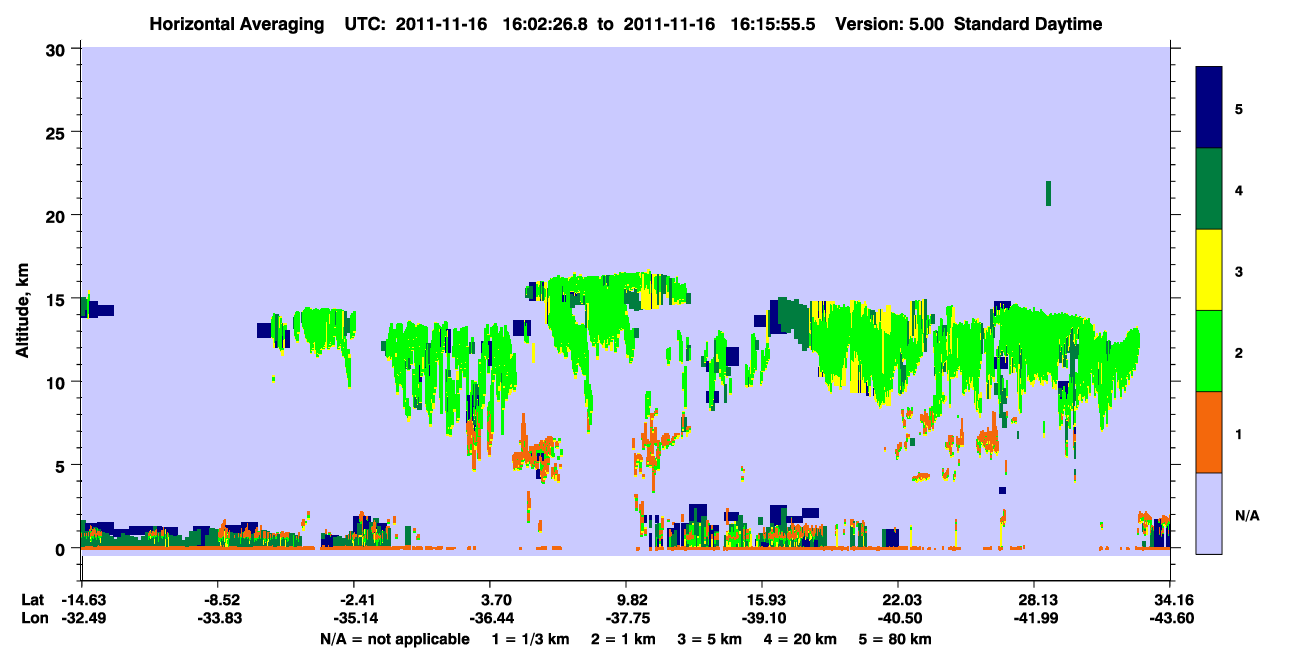Click the y-axis tick label 10

57,382
